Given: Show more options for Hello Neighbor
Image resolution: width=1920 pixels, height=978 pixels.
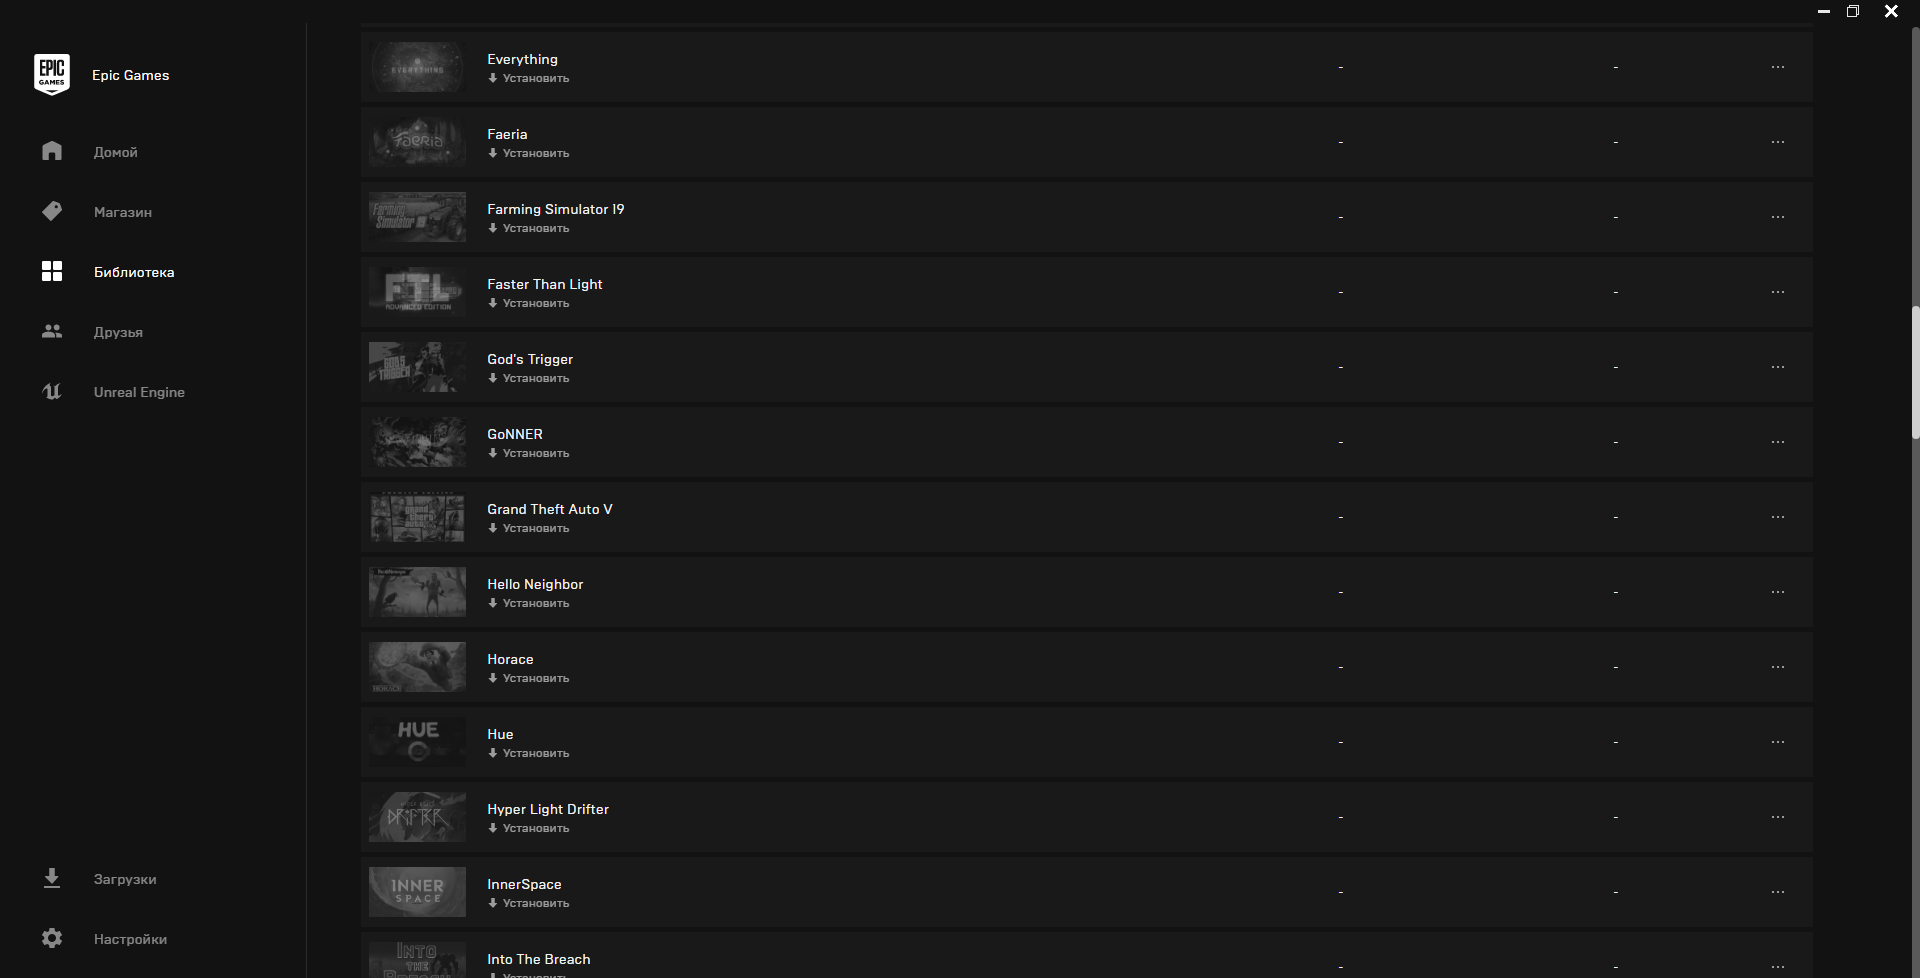Looking at the screenshot, I should coord(1777,592).
